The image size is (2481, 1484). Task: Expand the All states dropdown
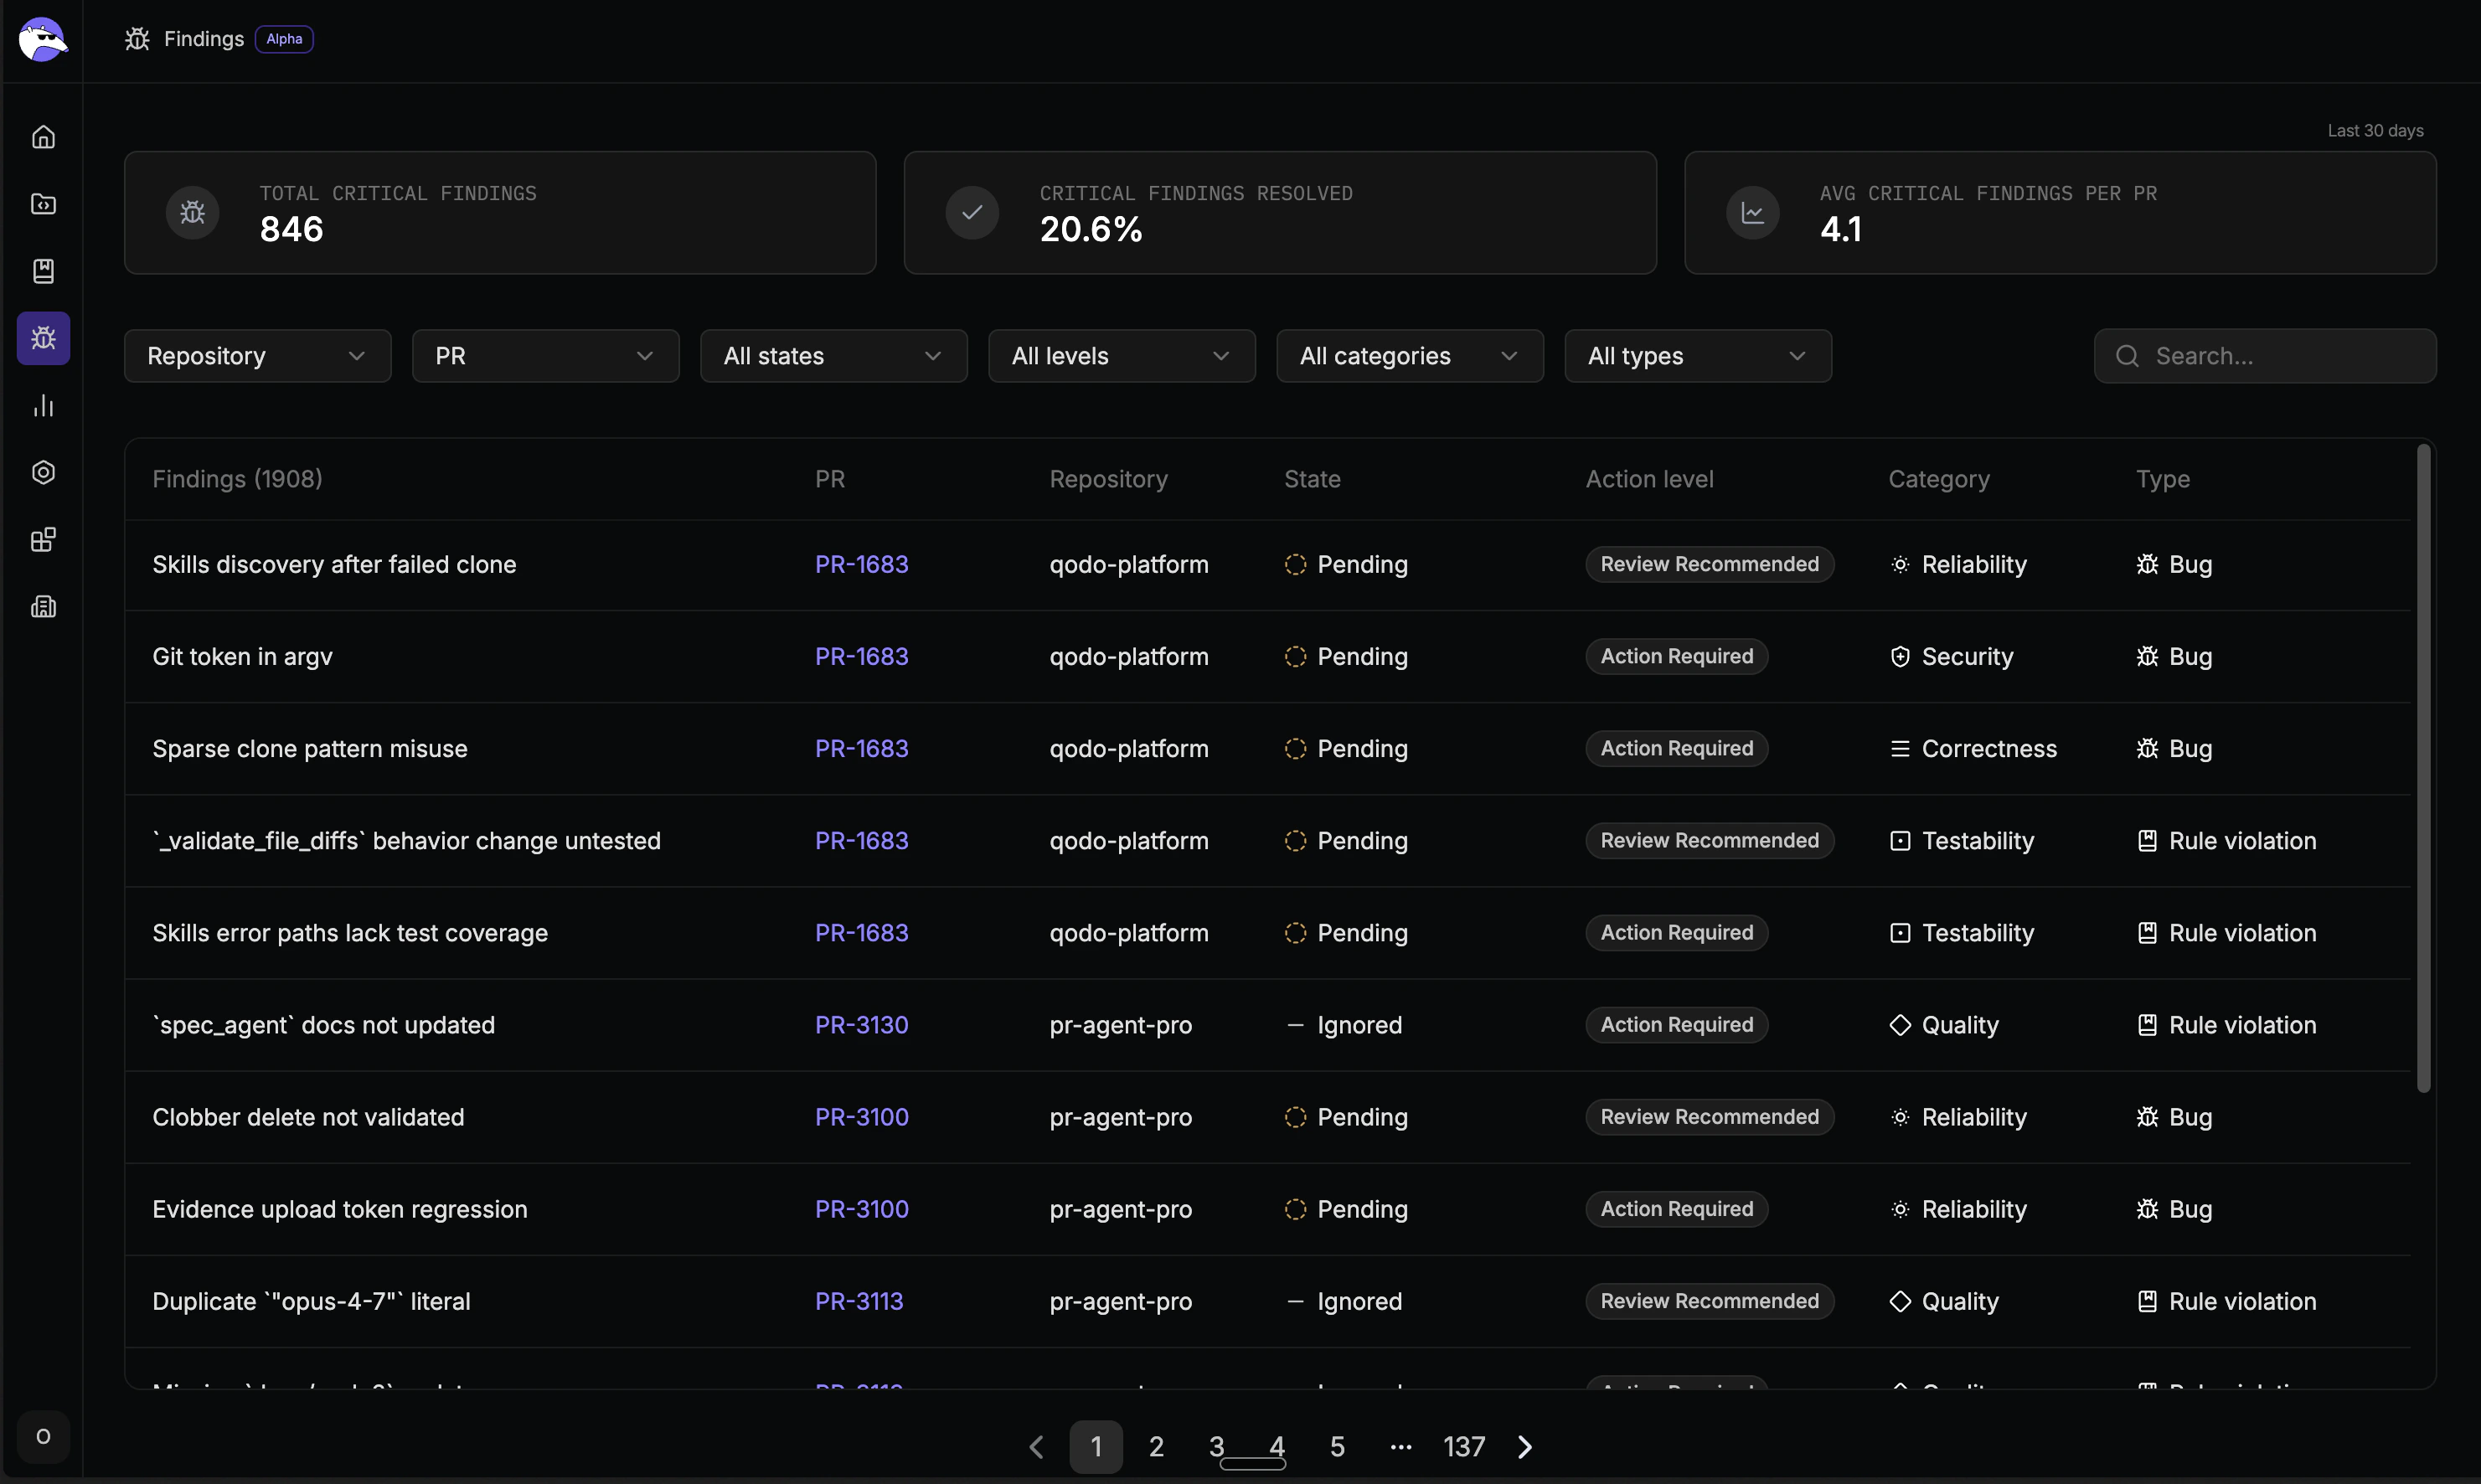tap(833, 356)
